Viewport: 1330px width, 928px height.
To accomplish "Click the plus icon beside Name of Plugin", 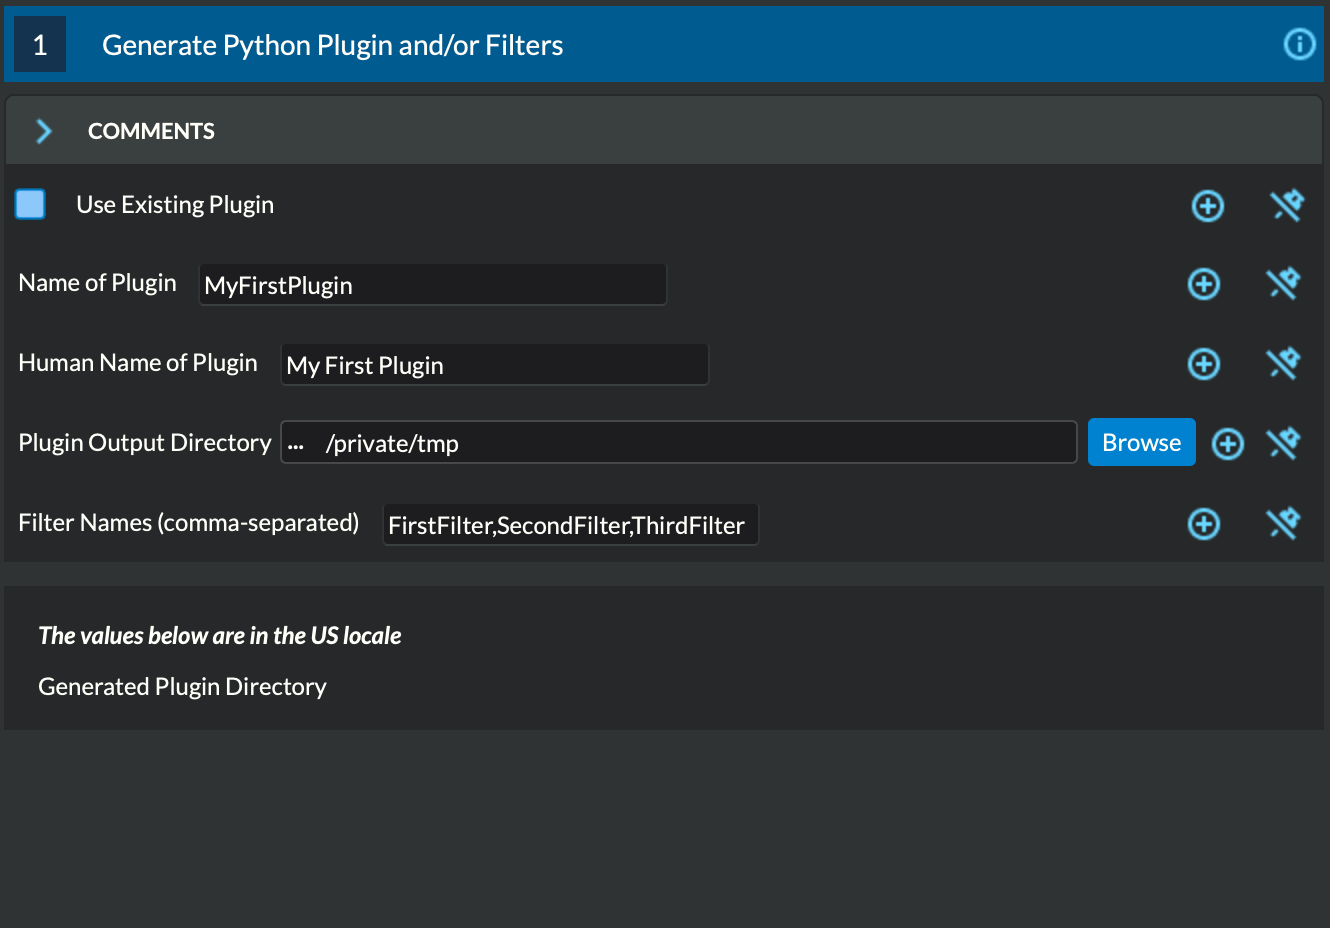I will coord(1204,284).
